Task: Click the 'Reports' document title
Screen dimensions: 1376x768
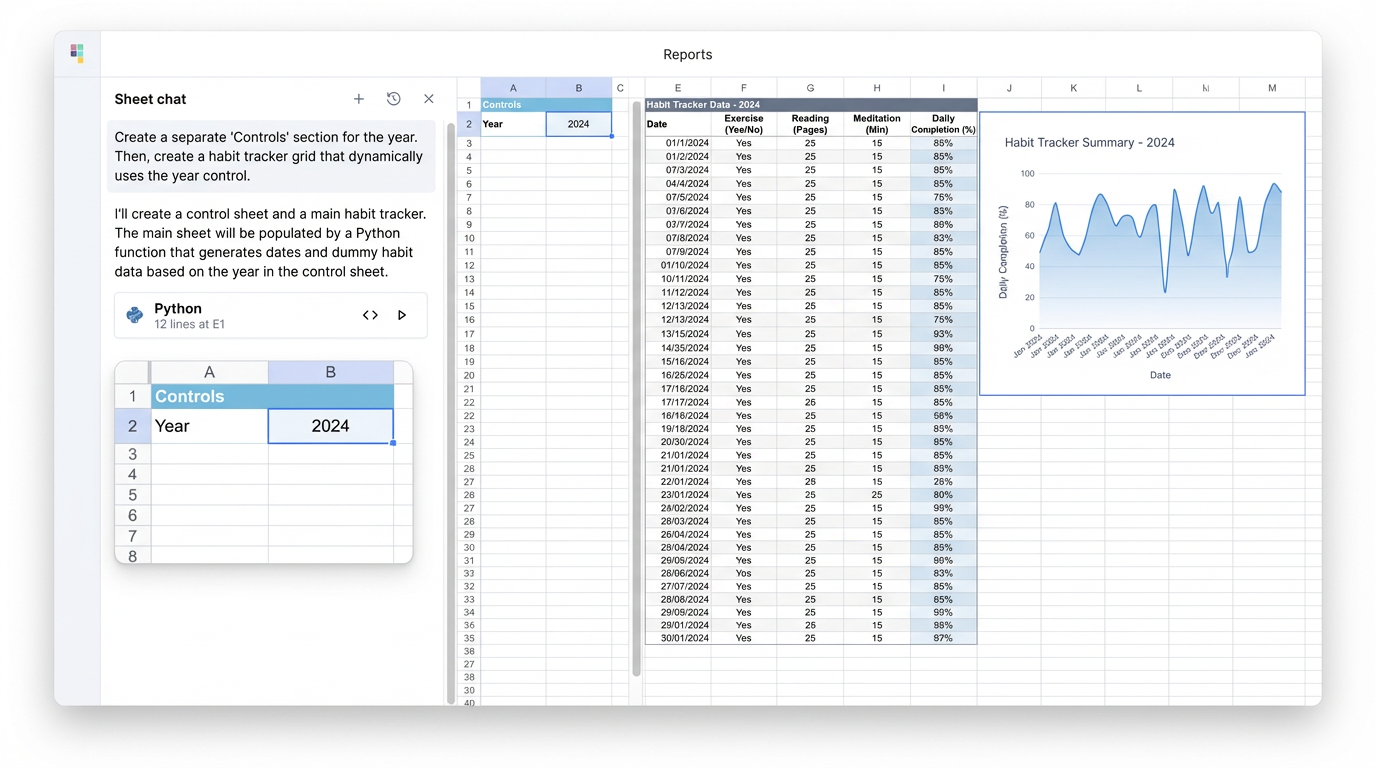Action: pos(688,55)
